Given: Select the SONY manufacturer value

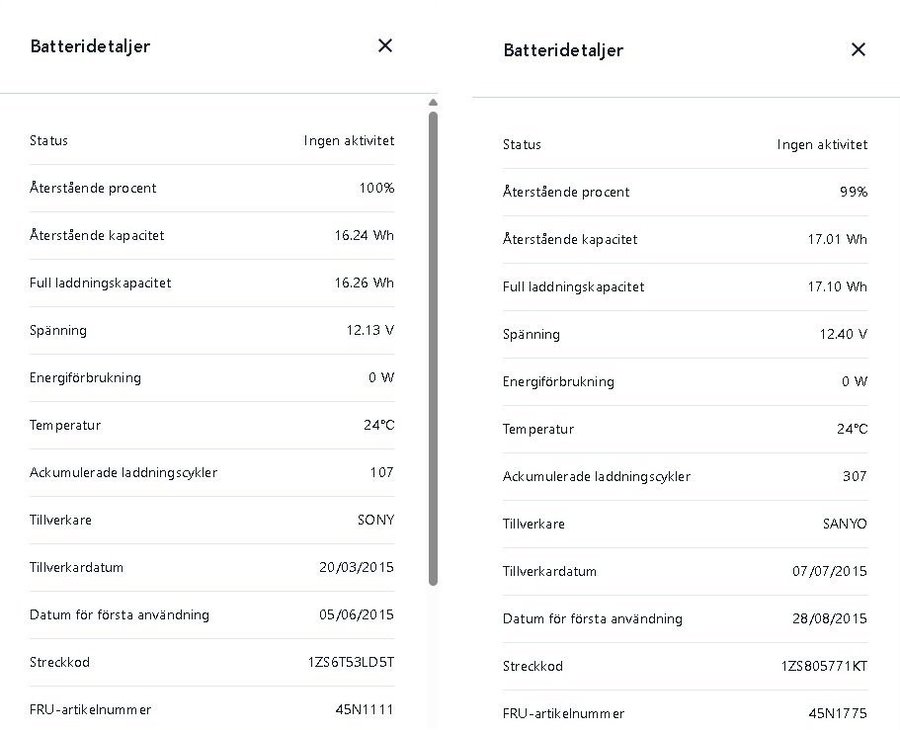Looking at the screenshot, I should point(376,520).
